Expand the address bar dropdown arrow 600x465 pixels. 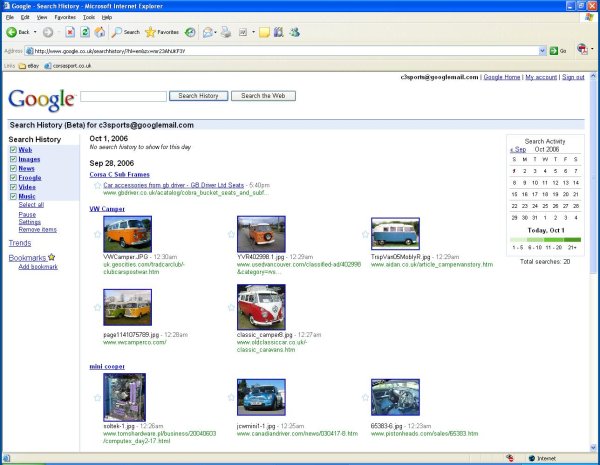(x=542, y=51)
